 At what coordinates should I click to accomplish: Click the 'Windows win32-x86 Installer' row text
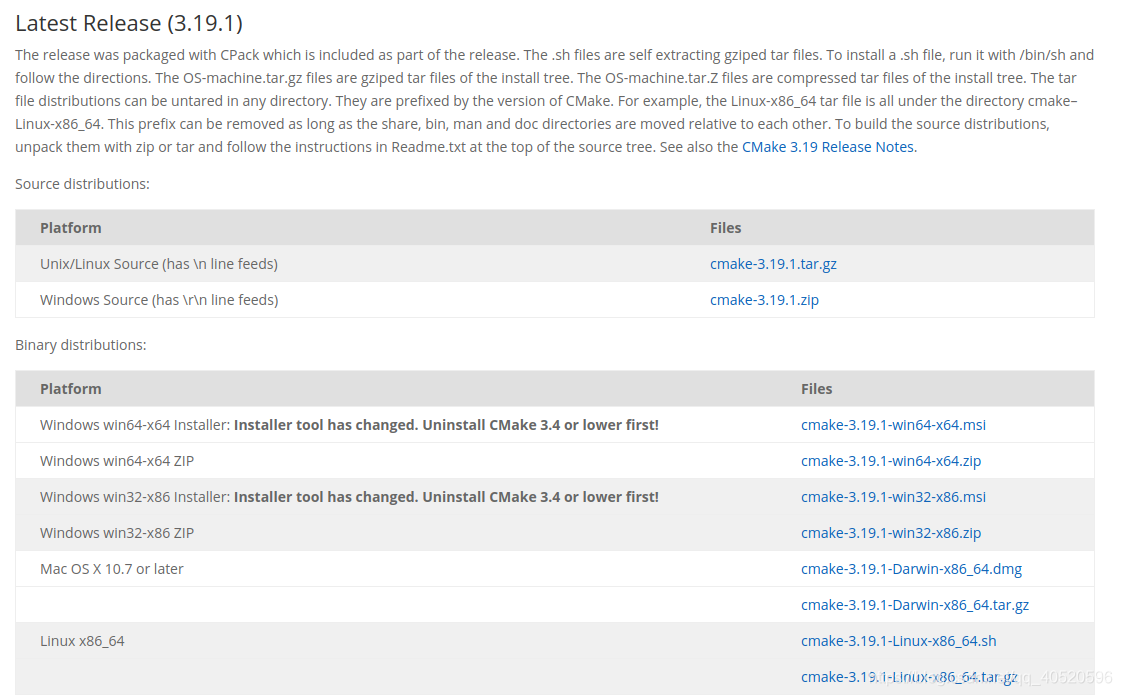(349, 497)
